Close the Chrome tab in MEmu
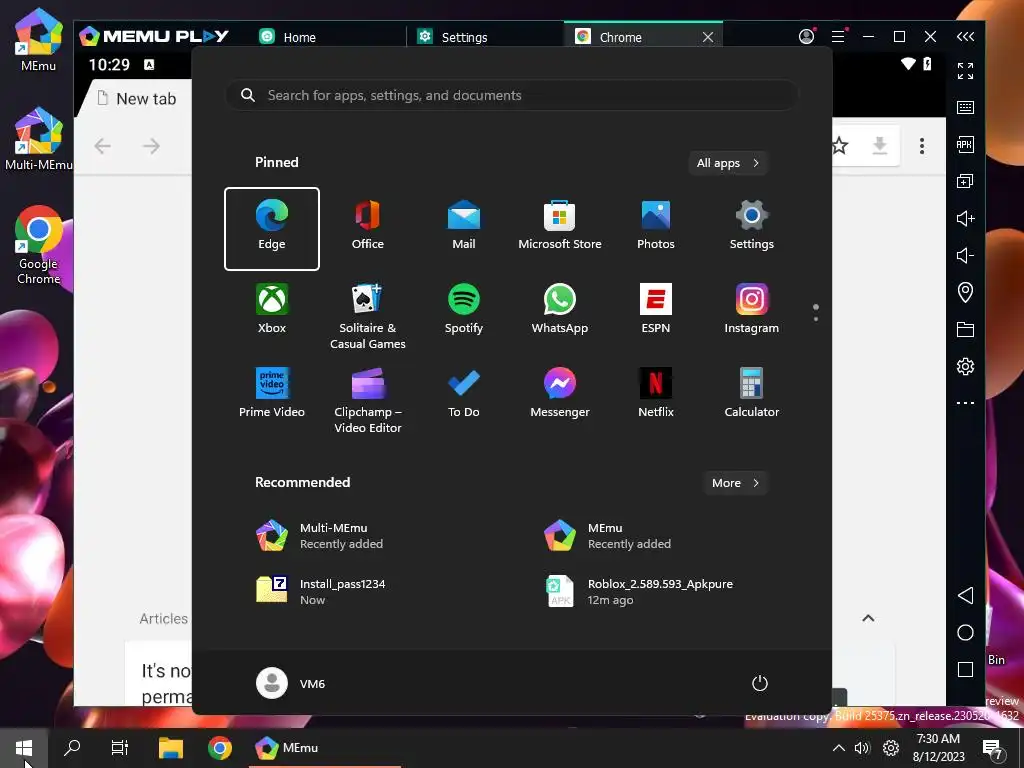Image resolution: width=1024 pixels, height=768 pixels. (x=708, y=37)
